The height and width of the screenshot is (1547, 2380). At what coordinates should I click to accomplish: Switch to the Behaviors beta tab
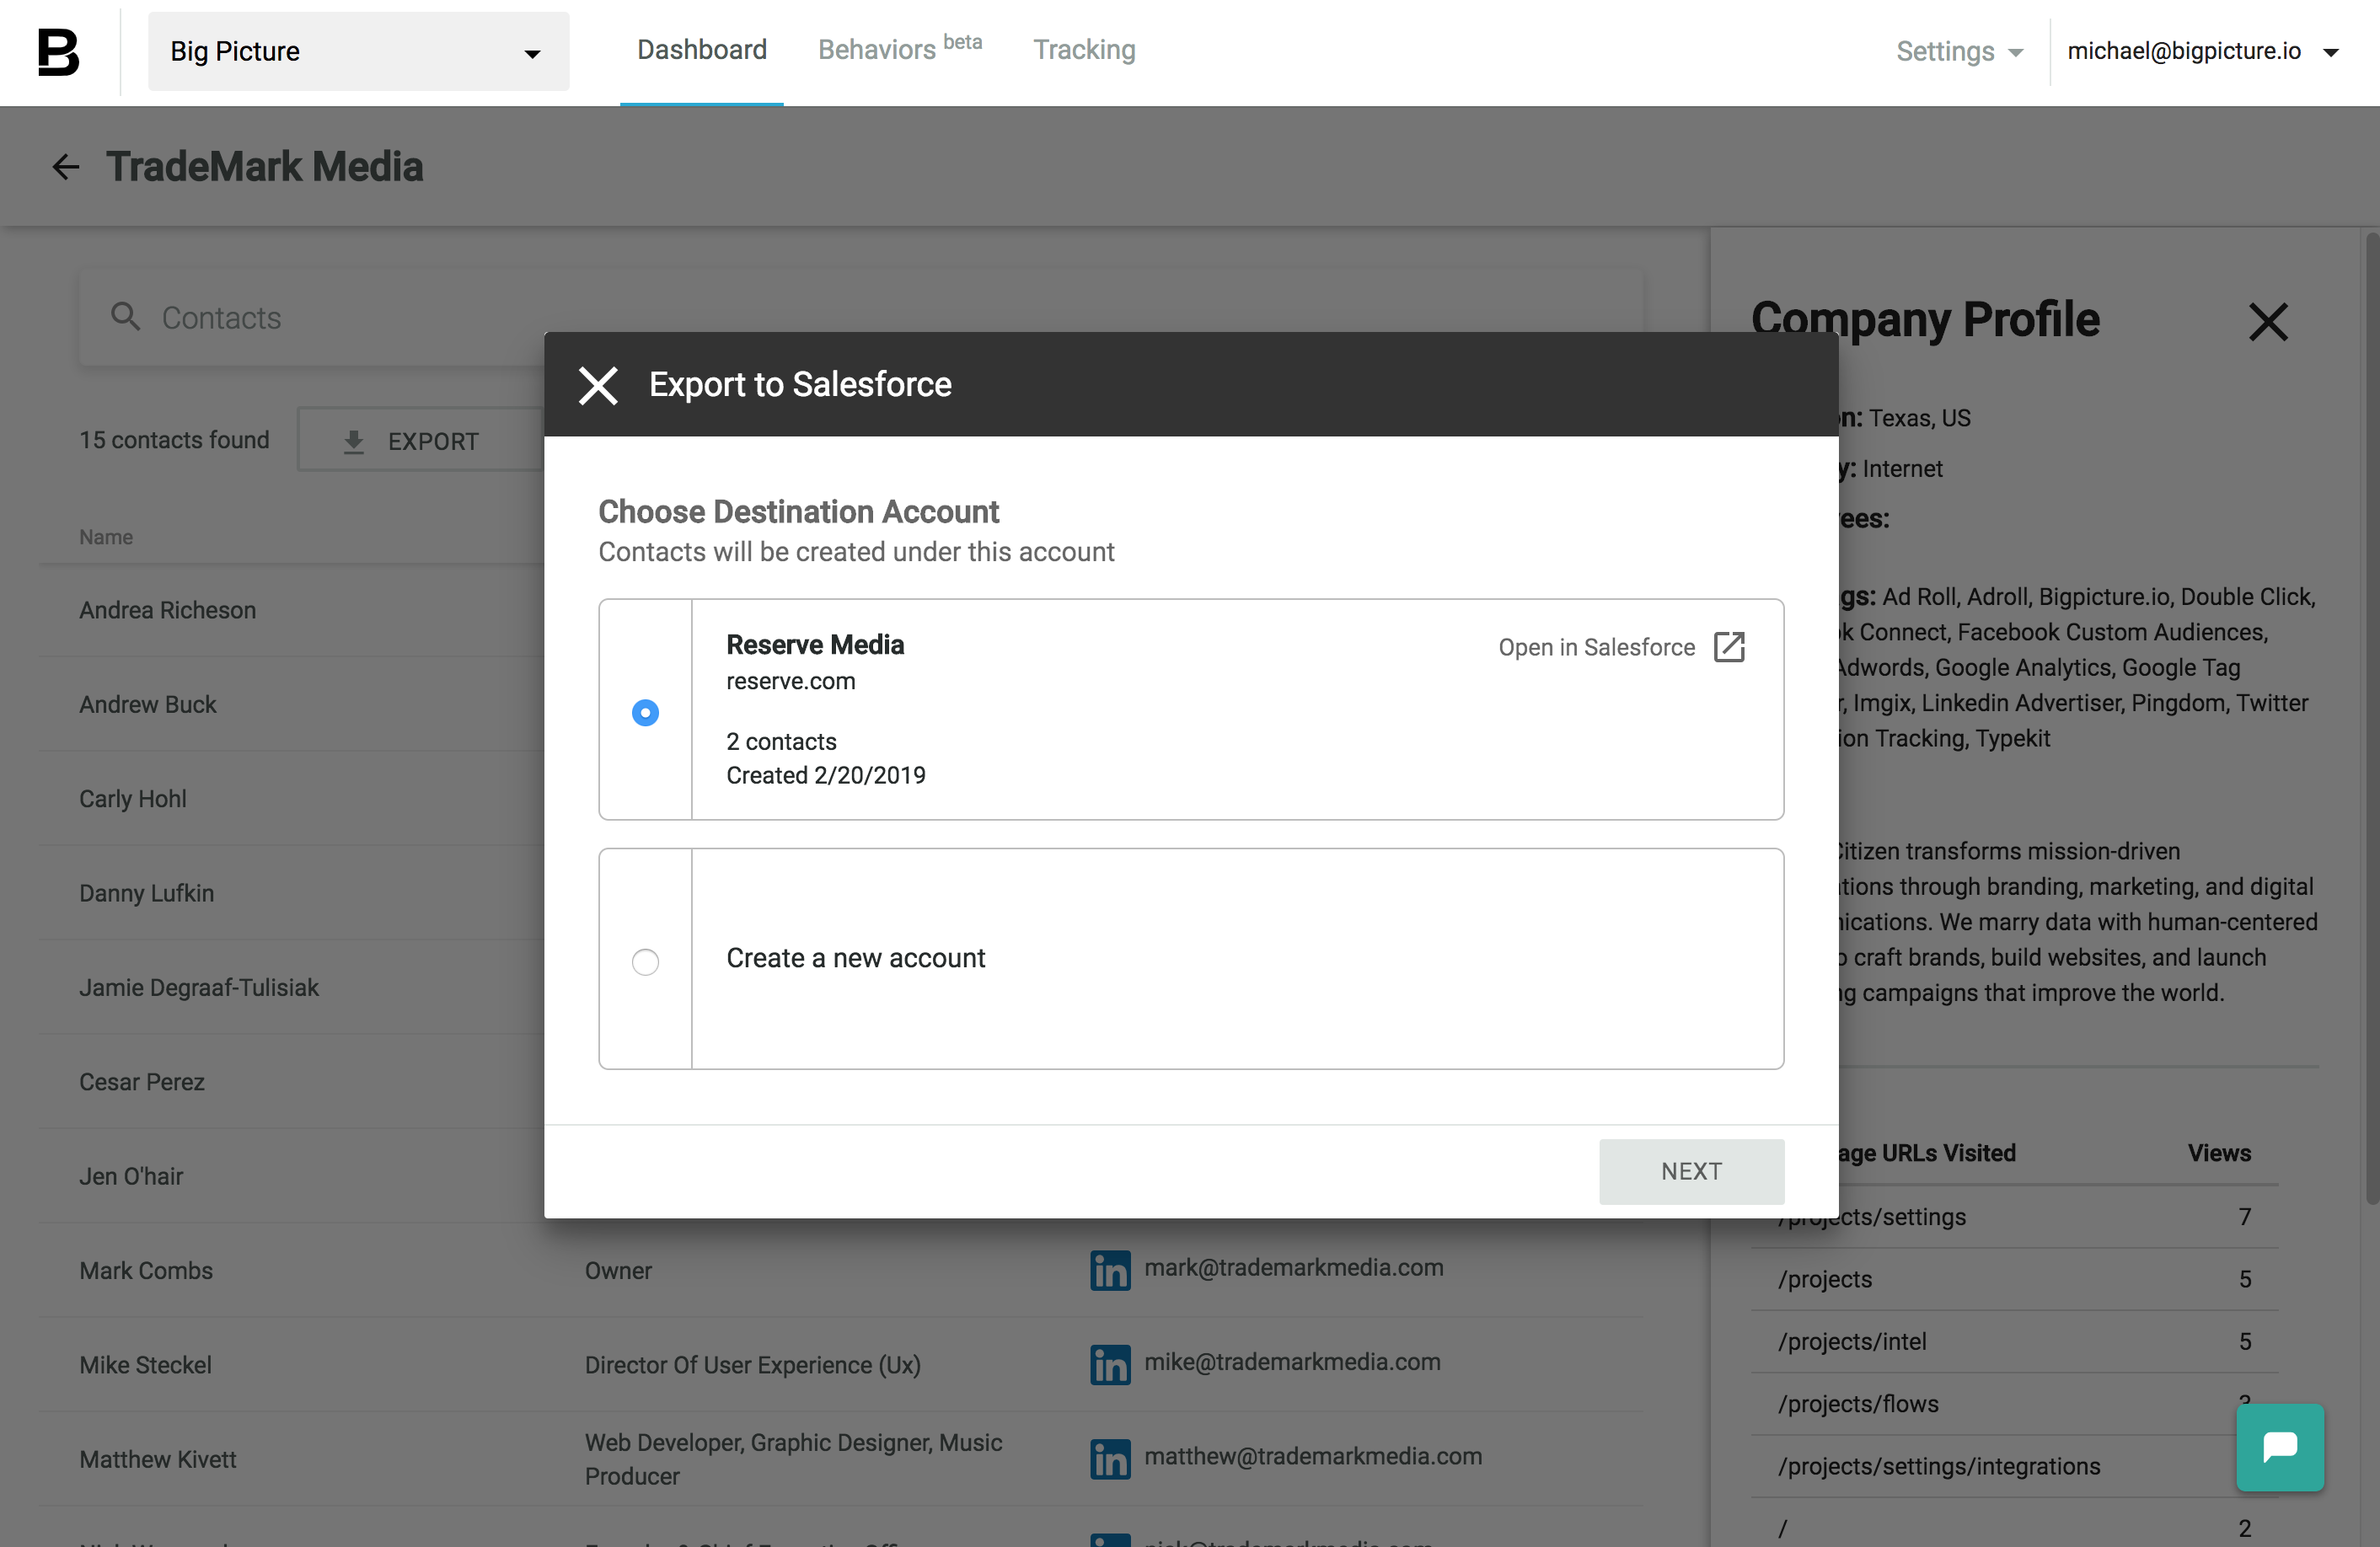[x=899, y=50]
